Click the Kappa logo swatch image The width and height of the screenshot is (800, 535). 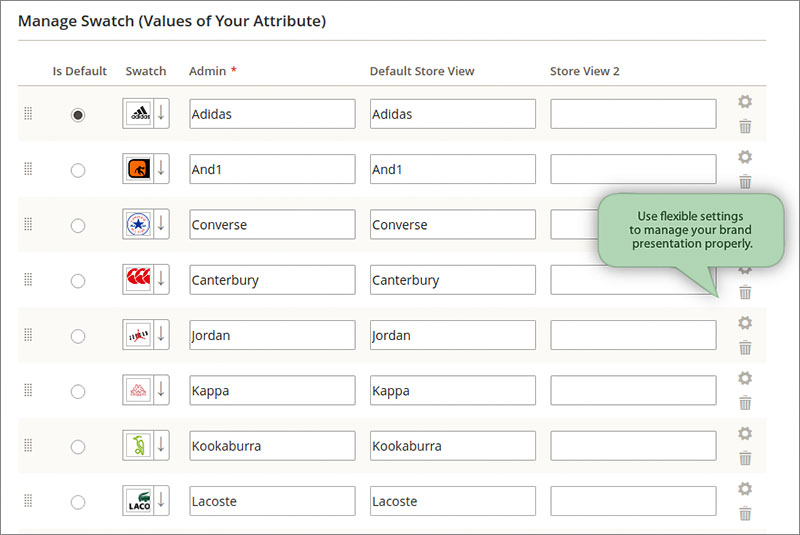coord(138,390)
